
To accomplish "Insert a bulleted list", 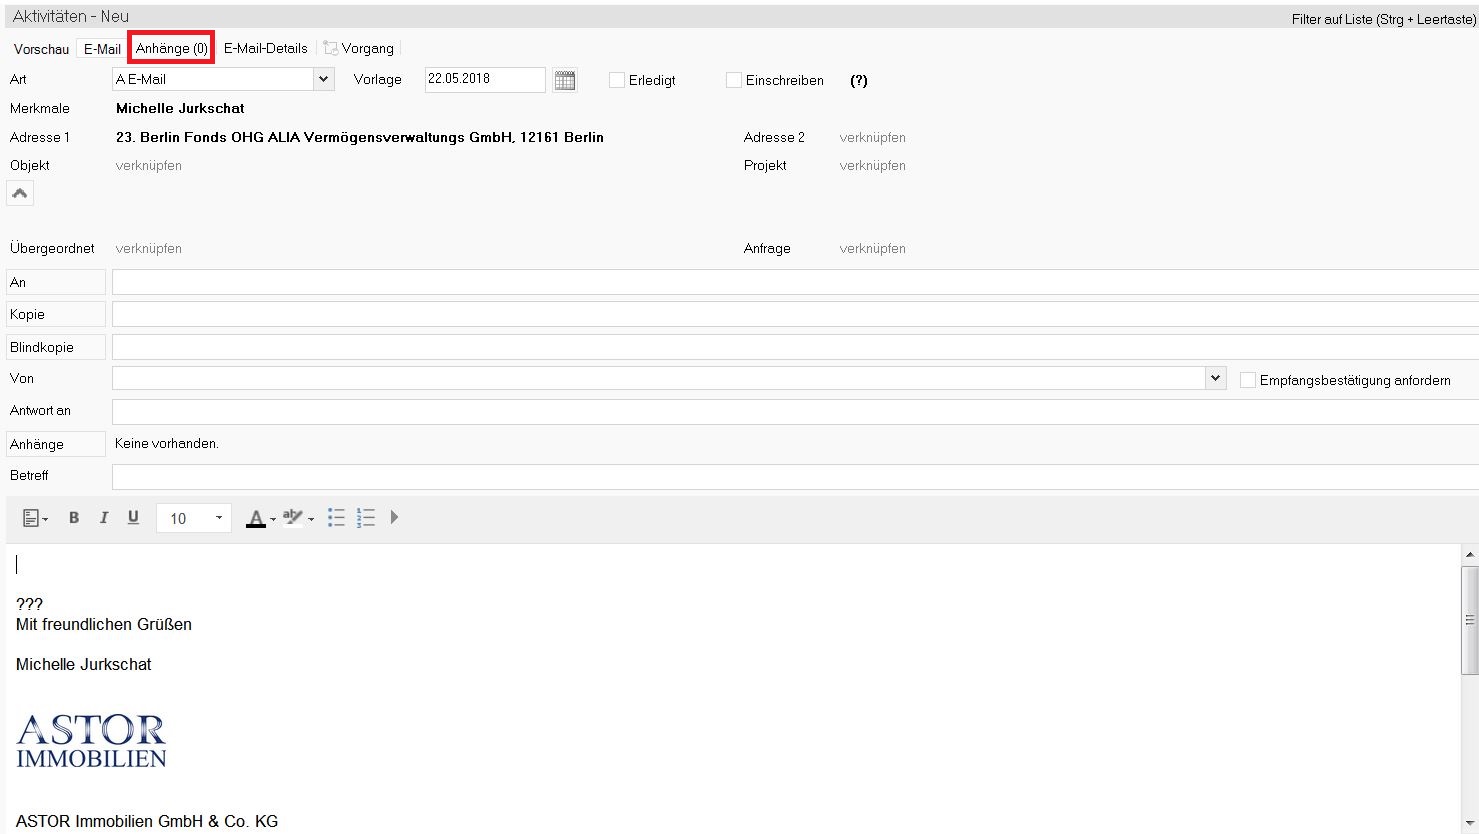I will click(x=336, y=518).
